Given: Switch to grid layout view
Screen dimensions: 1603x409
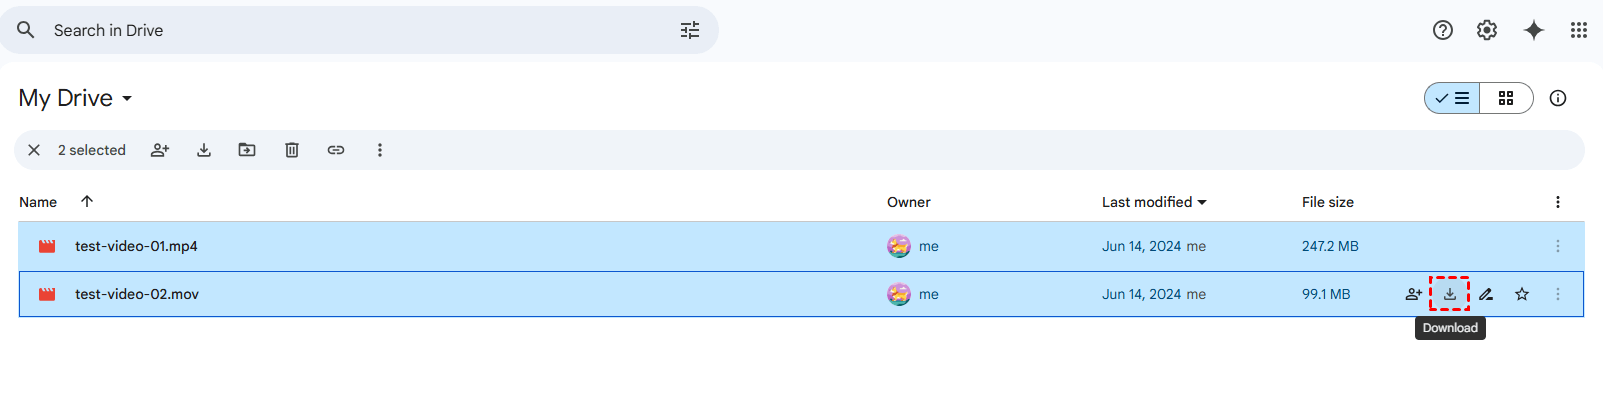Looking at the screenshot, I should [1506, 98].
